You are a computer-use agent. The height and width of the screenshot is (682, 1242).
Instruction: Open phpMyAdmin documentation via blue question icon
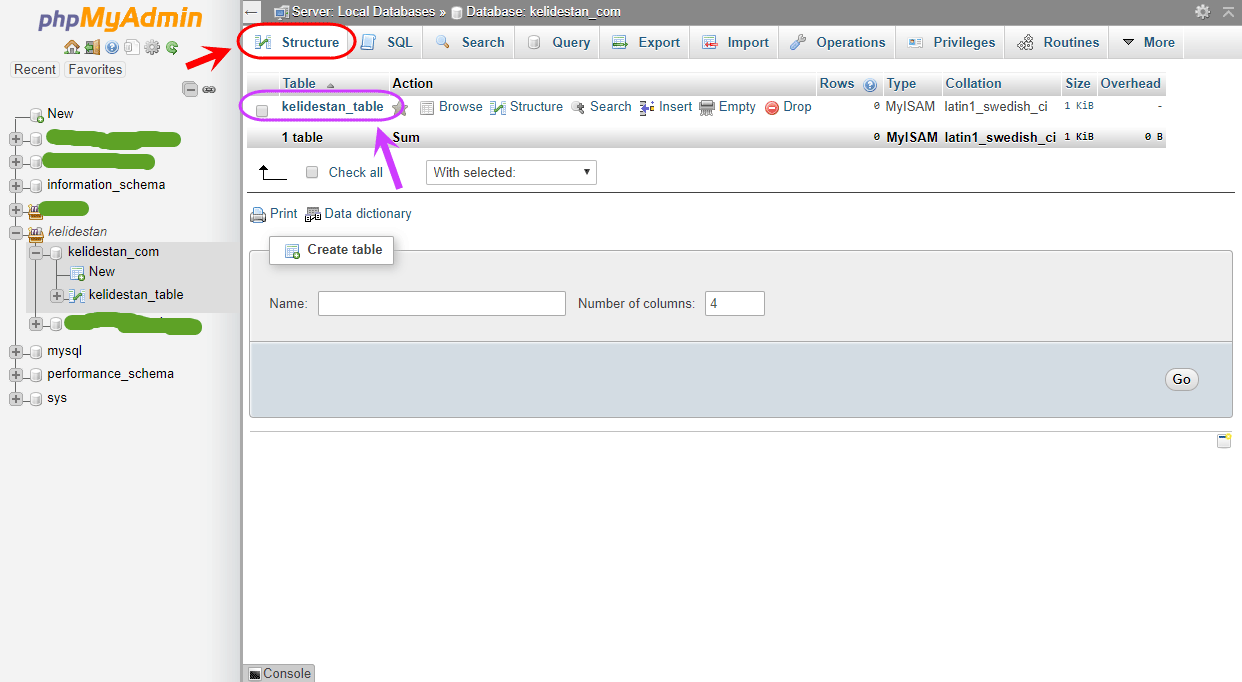tap(112, 47)
